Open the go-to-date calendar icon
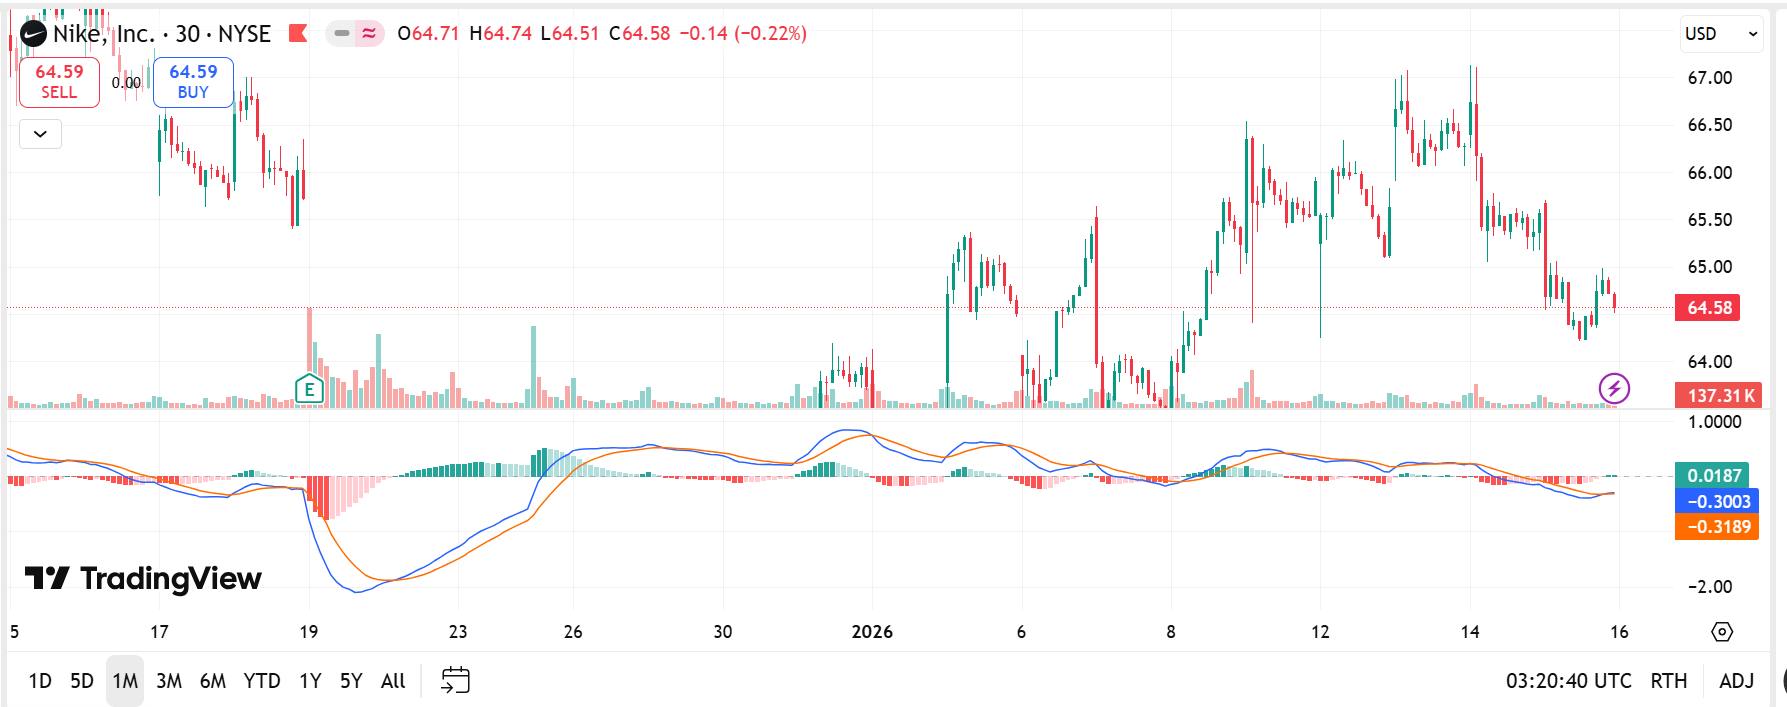 (455, 681)
